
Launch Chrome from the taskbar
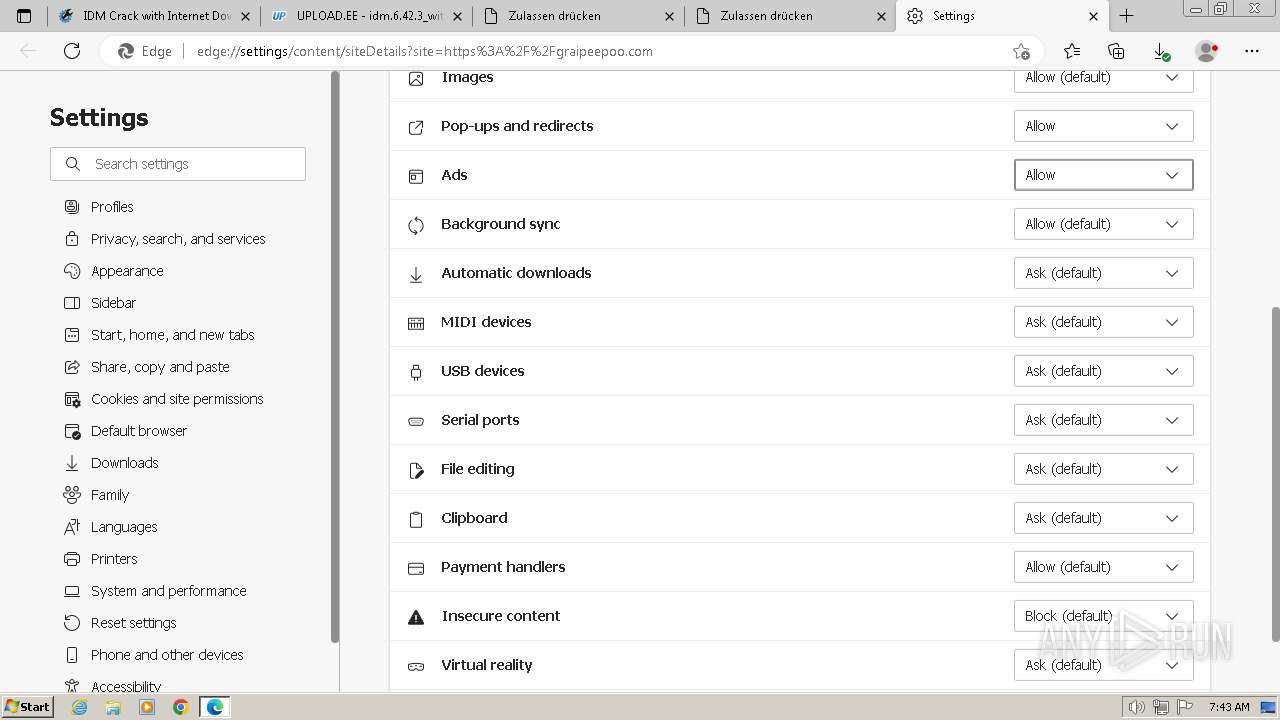pos(181,707)
